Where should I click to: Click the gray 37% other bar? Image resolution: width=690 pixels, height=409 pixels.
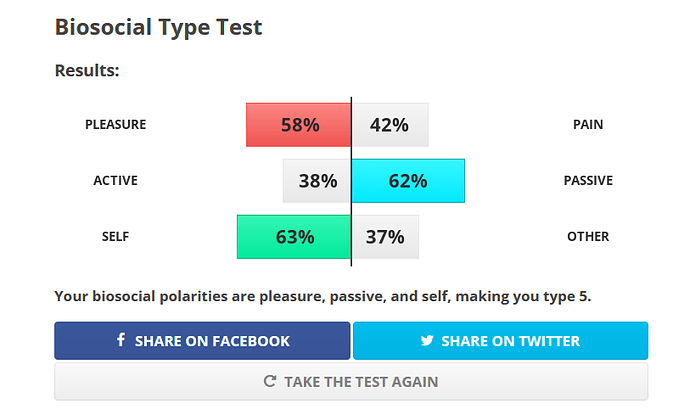tap(385, 237)
